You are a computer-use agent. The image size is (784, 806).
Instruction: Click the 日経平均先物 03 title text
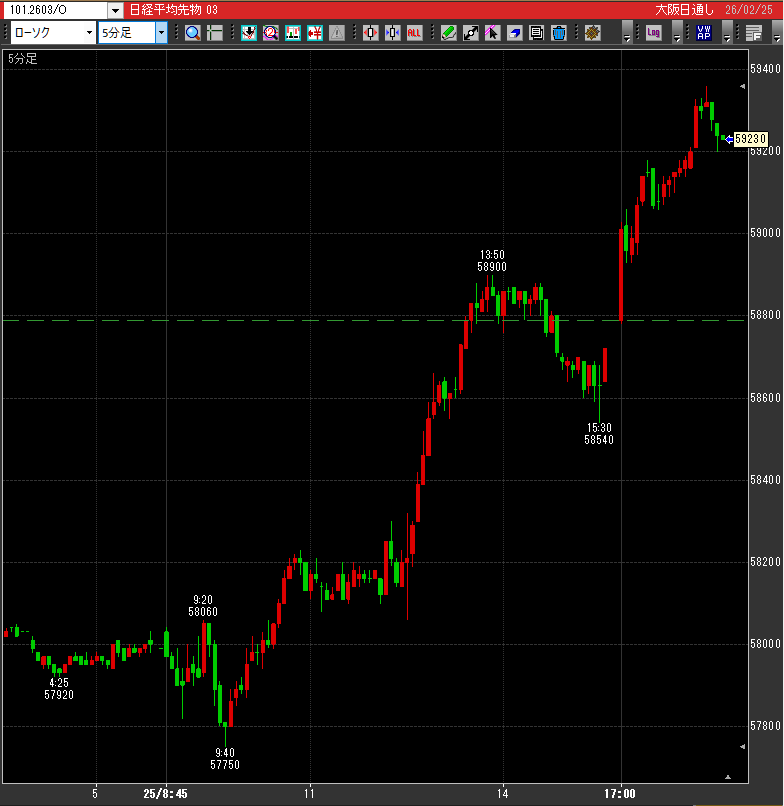tap(173, 10)
